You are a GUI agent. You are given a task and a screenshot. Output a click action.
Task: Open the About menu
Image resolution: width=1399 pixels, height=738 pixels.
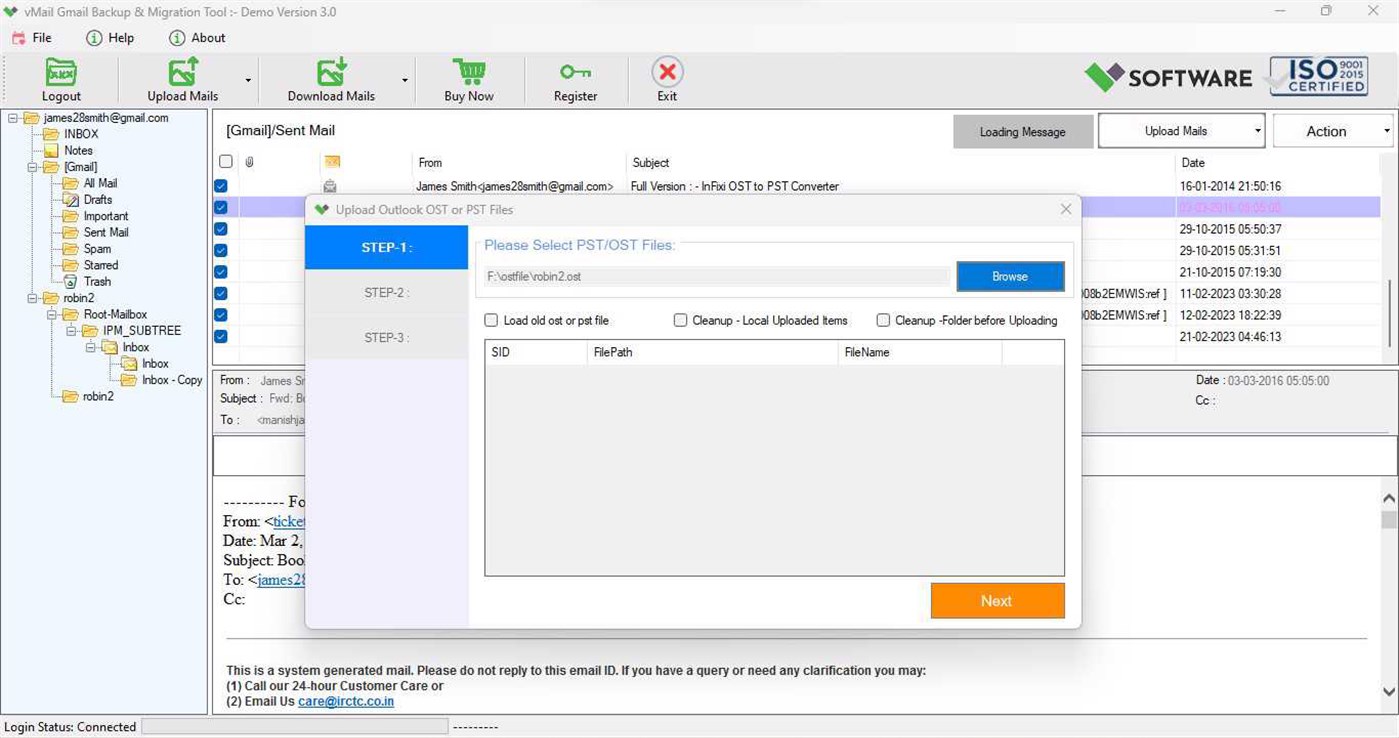click(197, 38)
